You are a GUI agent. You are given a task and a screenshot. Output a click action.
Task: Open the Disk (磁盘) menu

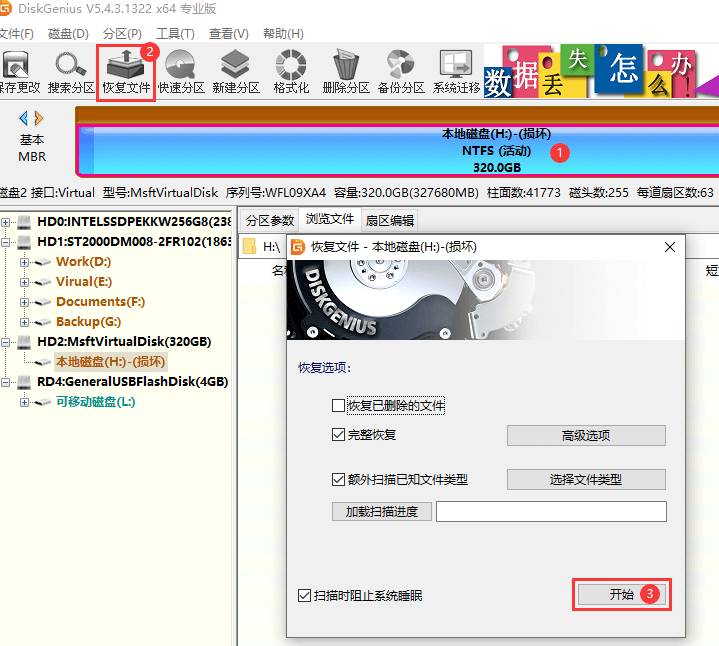pos(68,33)
